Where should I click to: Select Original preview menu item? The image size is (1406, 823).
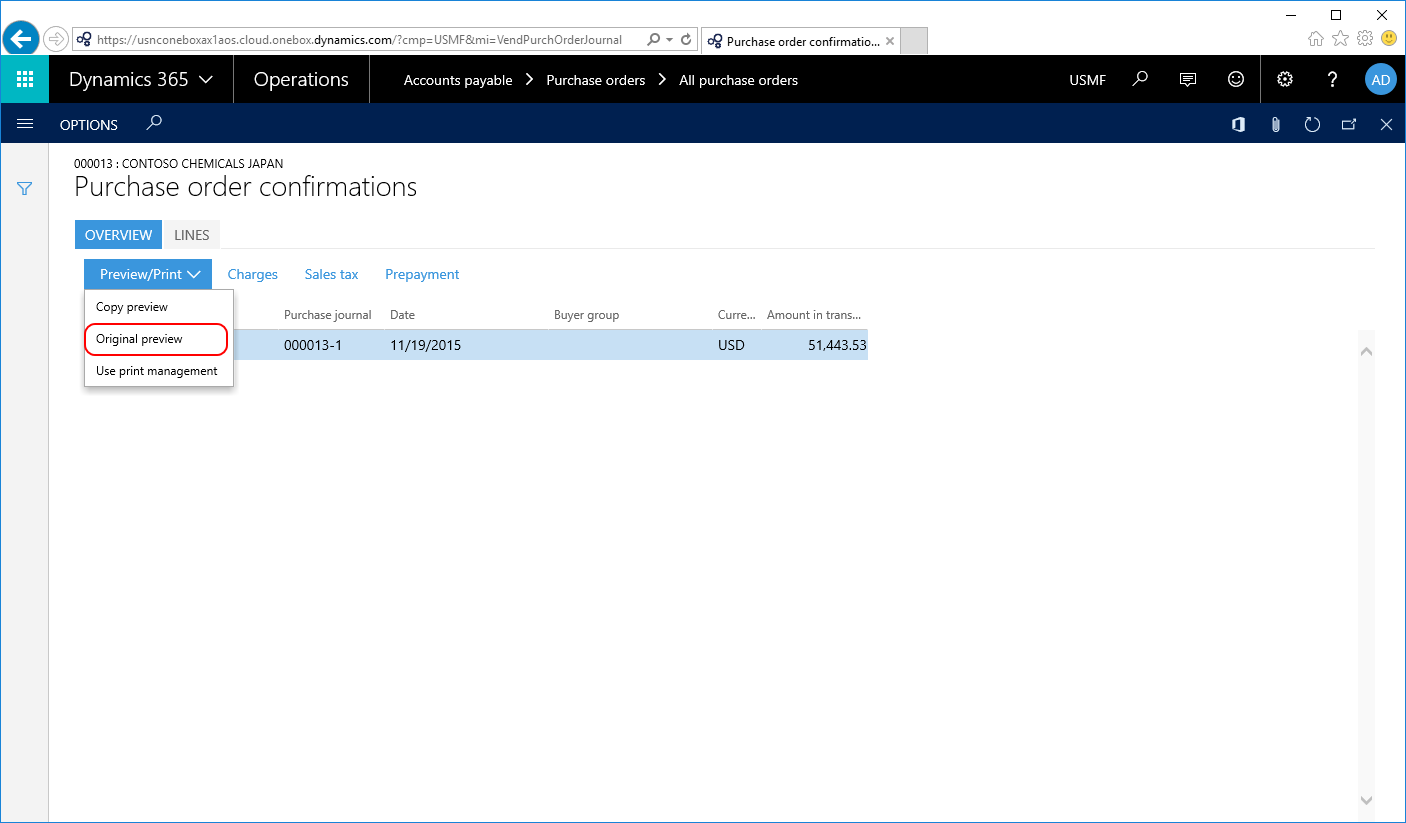159,339
